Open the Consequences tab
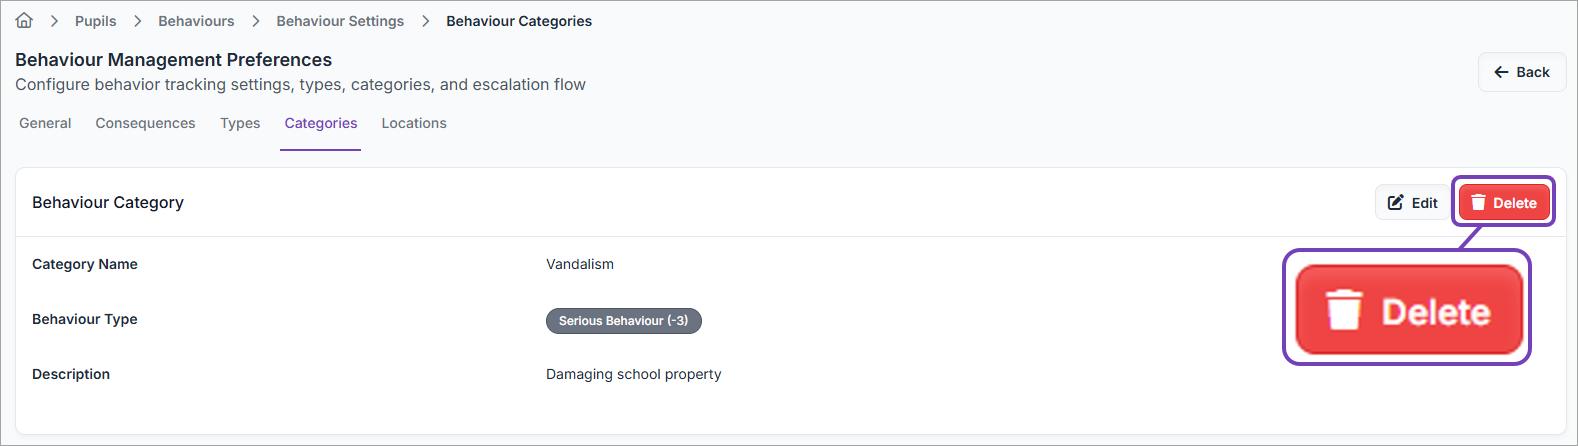The image size is (1578, 446). pos(145,123)
